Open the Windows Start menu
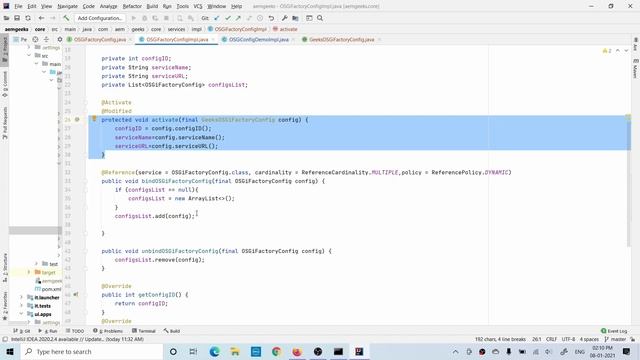 click(x=10, y=351)
